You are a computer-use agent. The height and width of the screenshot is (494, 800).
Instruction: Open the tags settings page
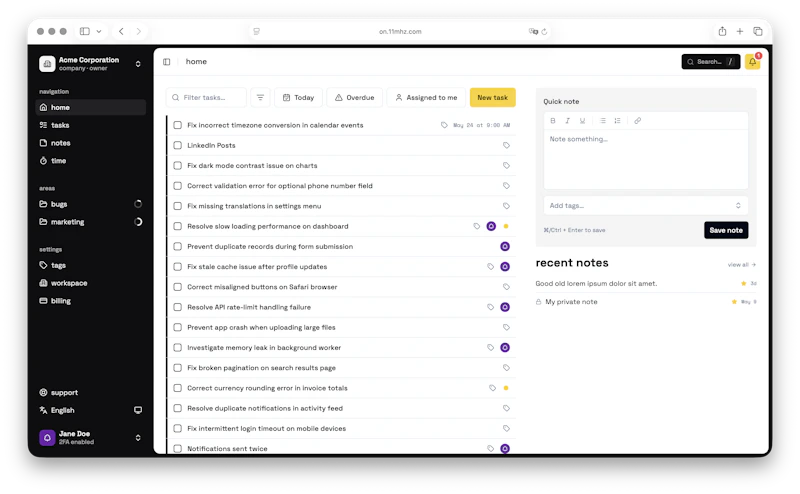pyautogui.click(x=90, y=265)
